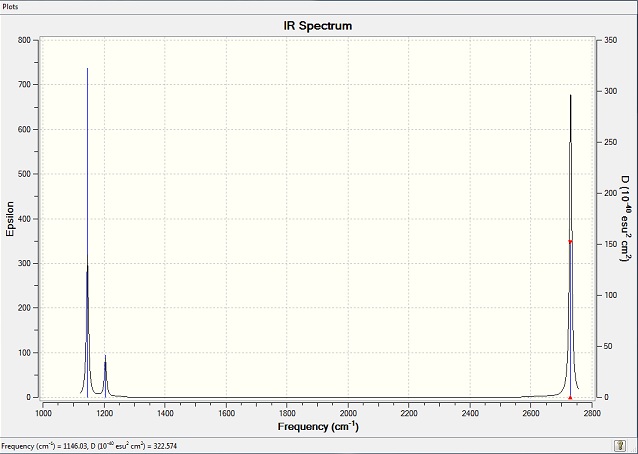Click the 'D (10-40 esu2 cm2)' right axis label
Image resolution: width=638 pixels, height=454 pixels.
pos(625,218)
